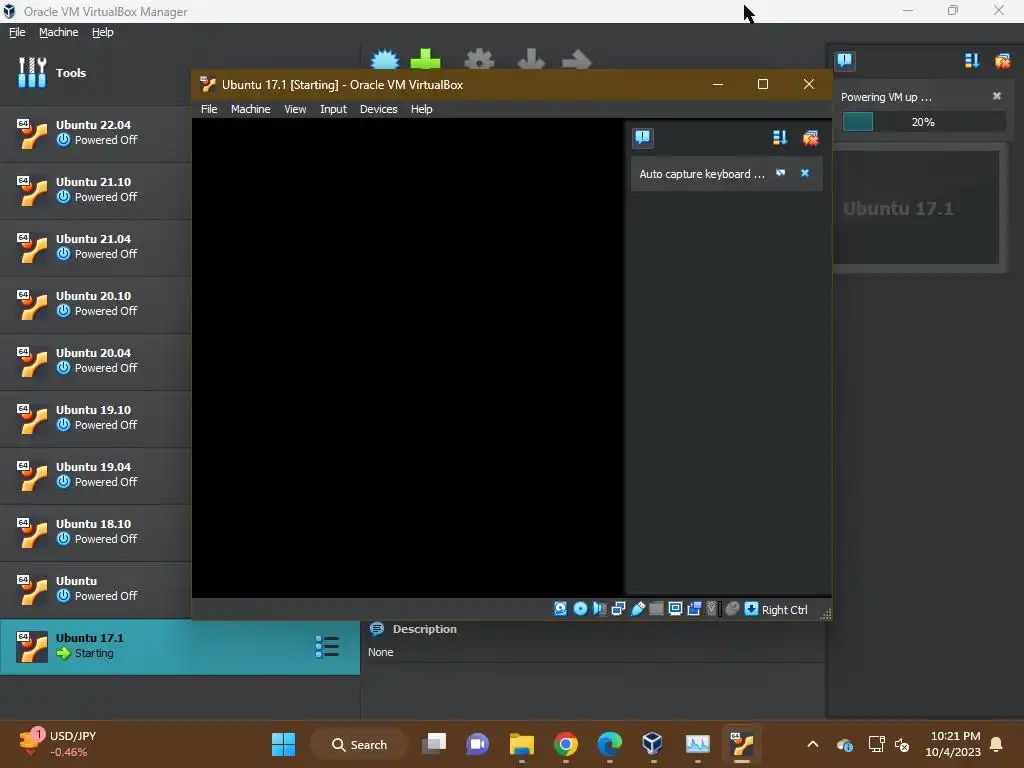This screenshot has width=1024, height=768.
Task: Delete finished notifications in VM window
Action: [810, 137]
